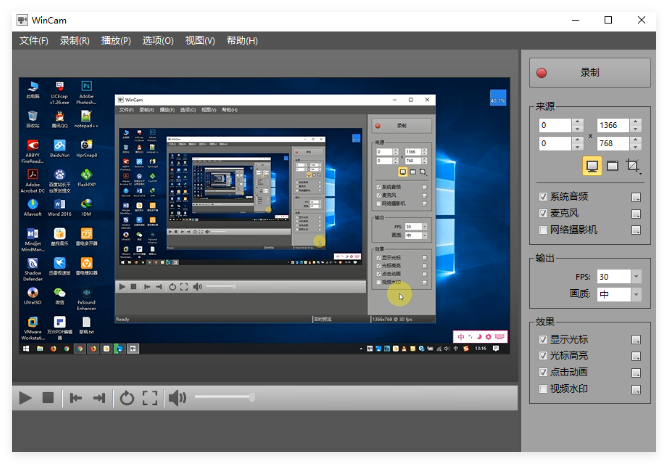
Task: Toggle loop playback with circular arrow icon
Action: pos(127,398)
